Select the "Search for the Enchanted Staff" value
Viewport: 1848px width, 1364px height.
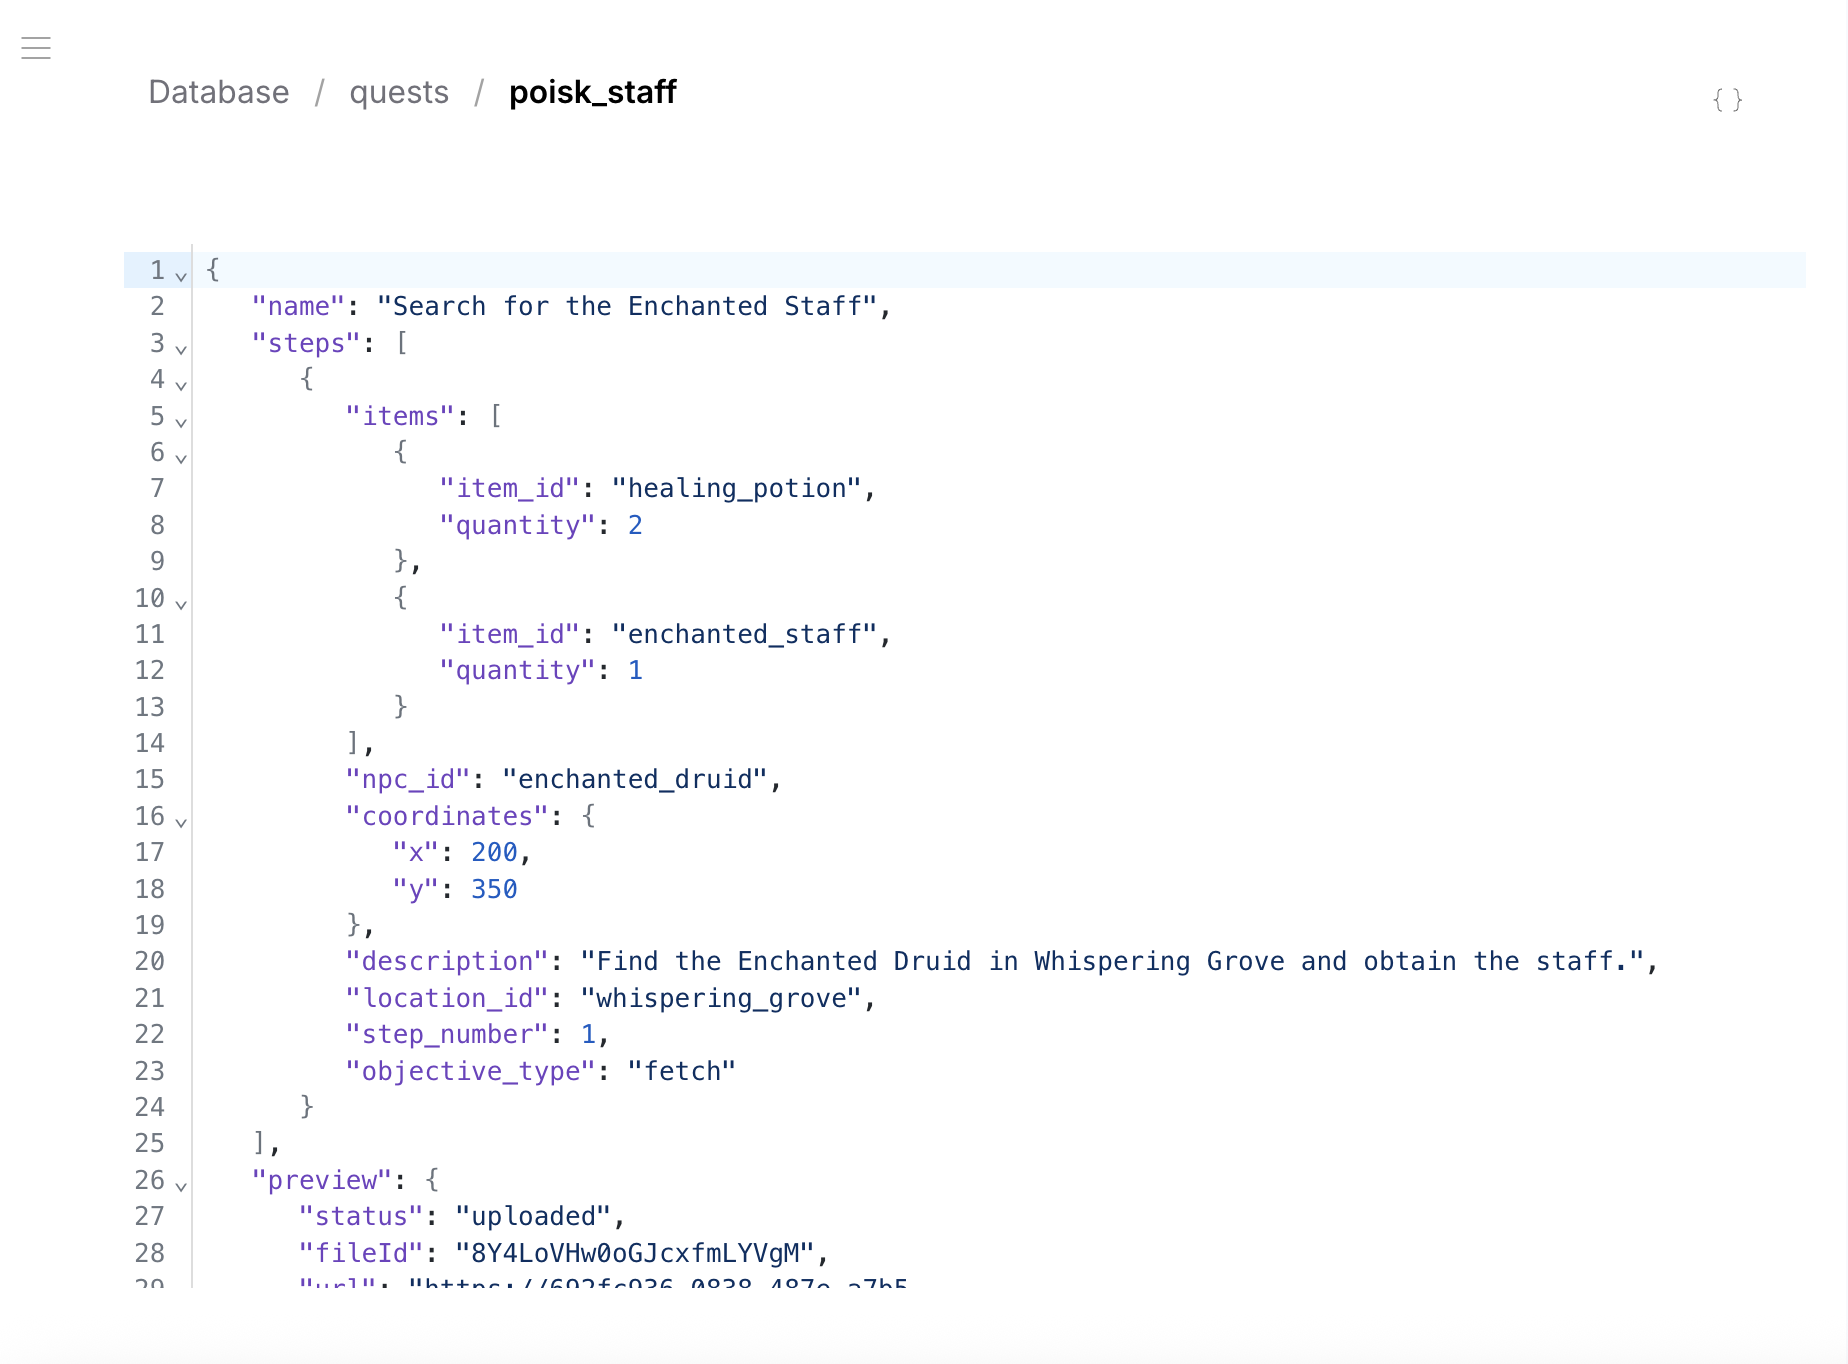tap(632, 306)
